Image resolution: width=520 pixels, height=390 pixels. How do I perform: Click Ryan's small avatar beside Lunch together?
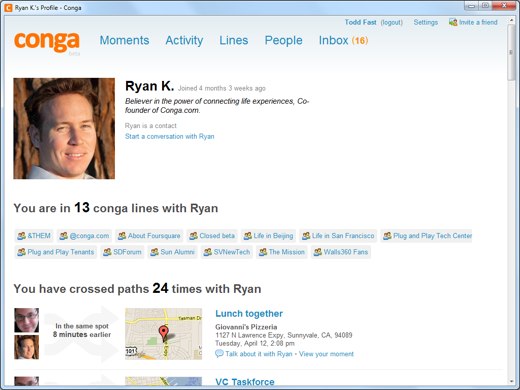click(27, 347)
